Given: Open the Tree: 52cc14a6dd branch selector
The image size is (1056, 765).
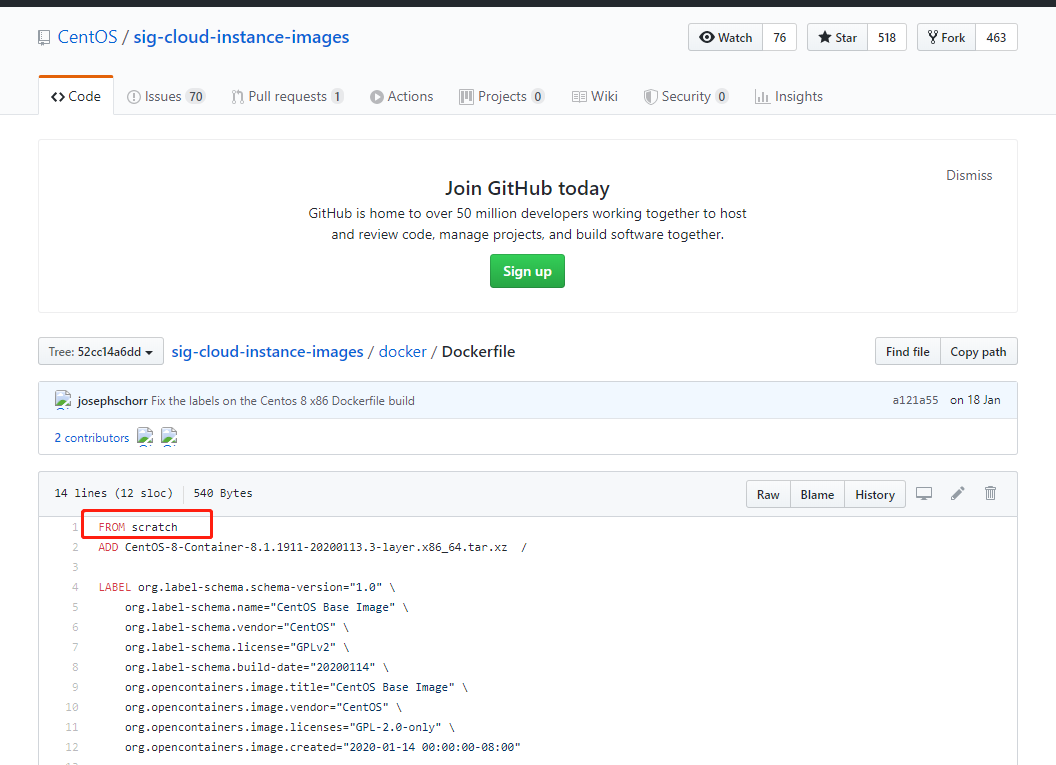Looking at the screenshot, I should (100, 351).
